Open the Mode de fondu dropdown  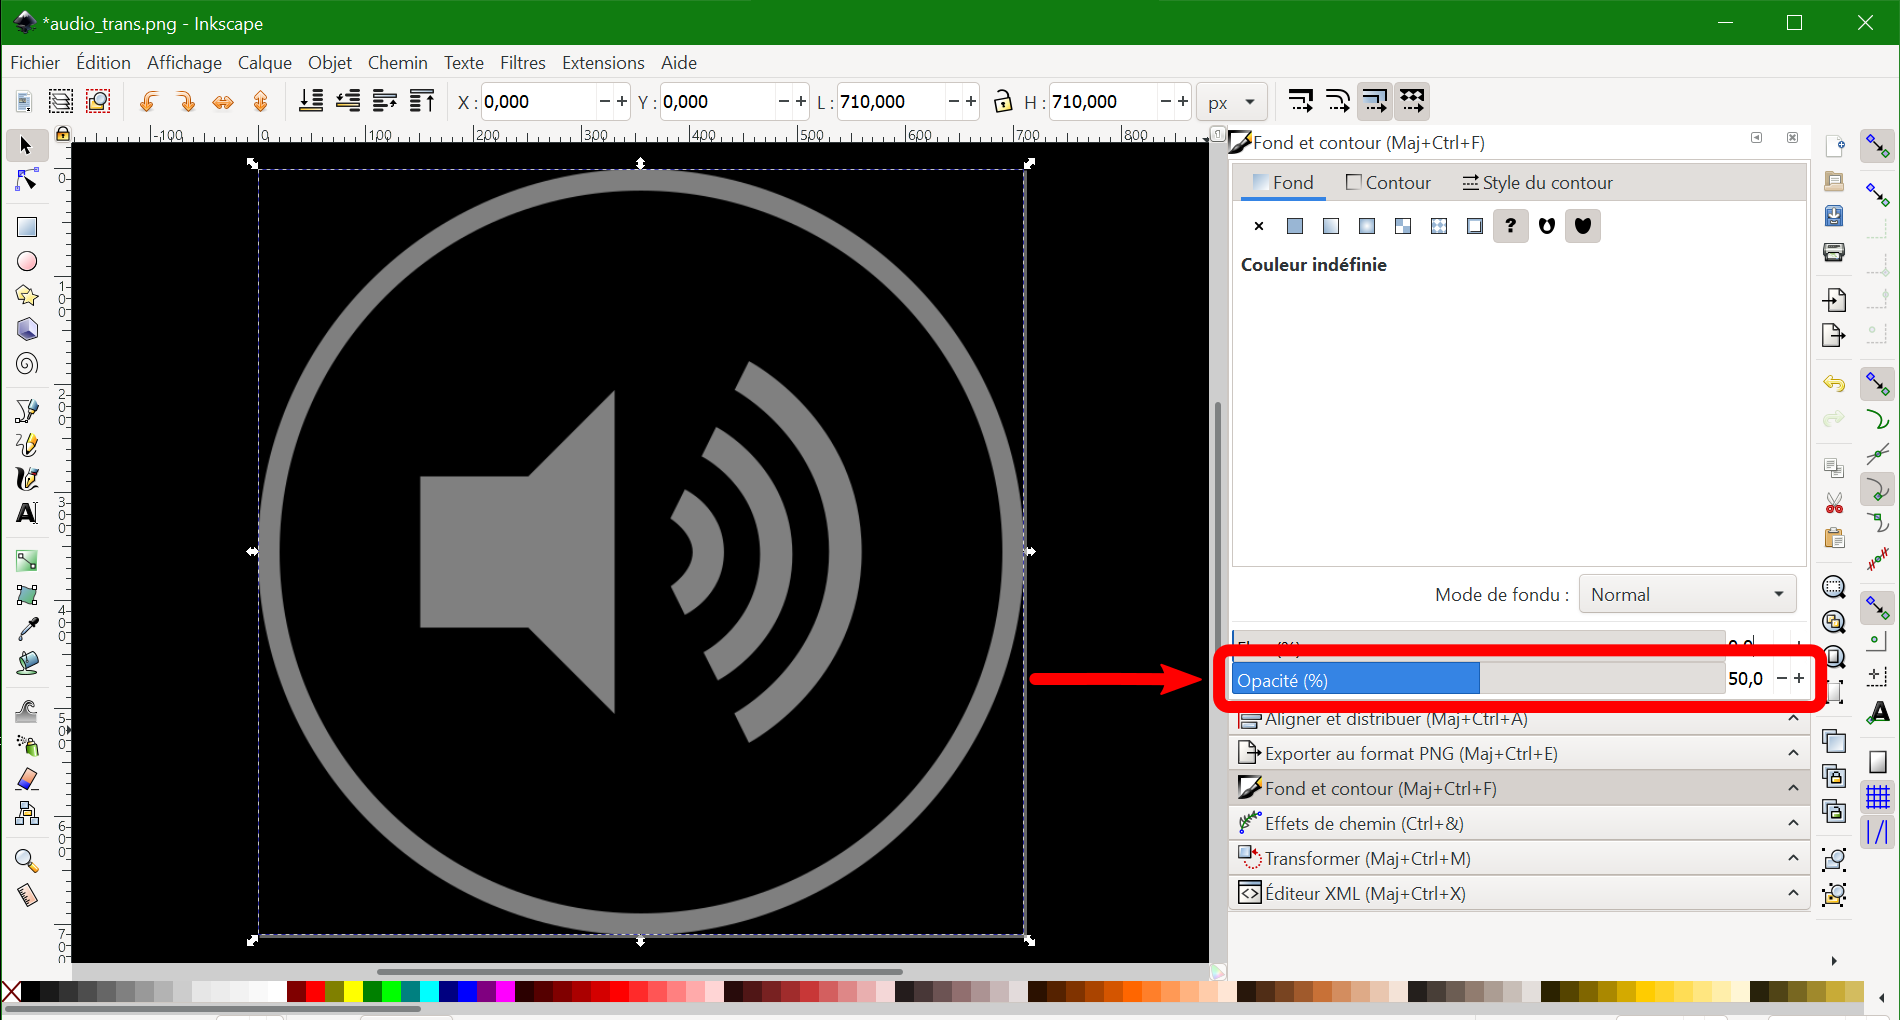click(1687, 594)
